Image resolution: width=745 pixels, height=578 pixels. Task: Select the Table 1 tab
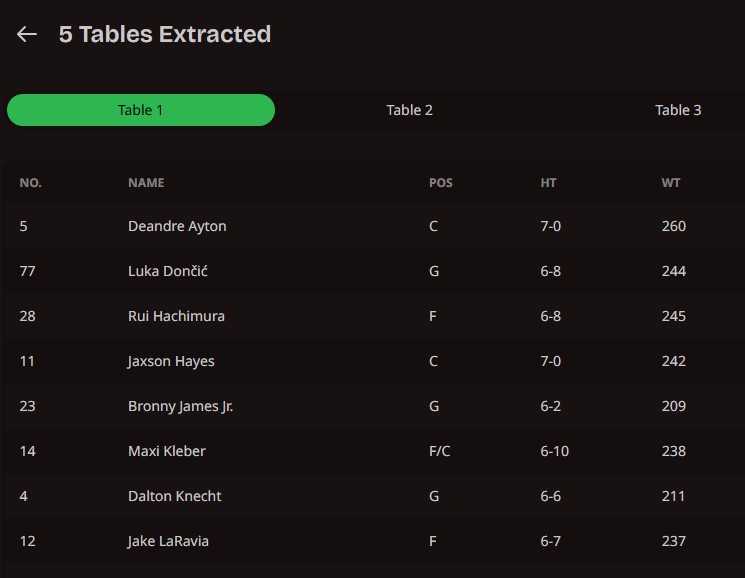click(141, 110)
